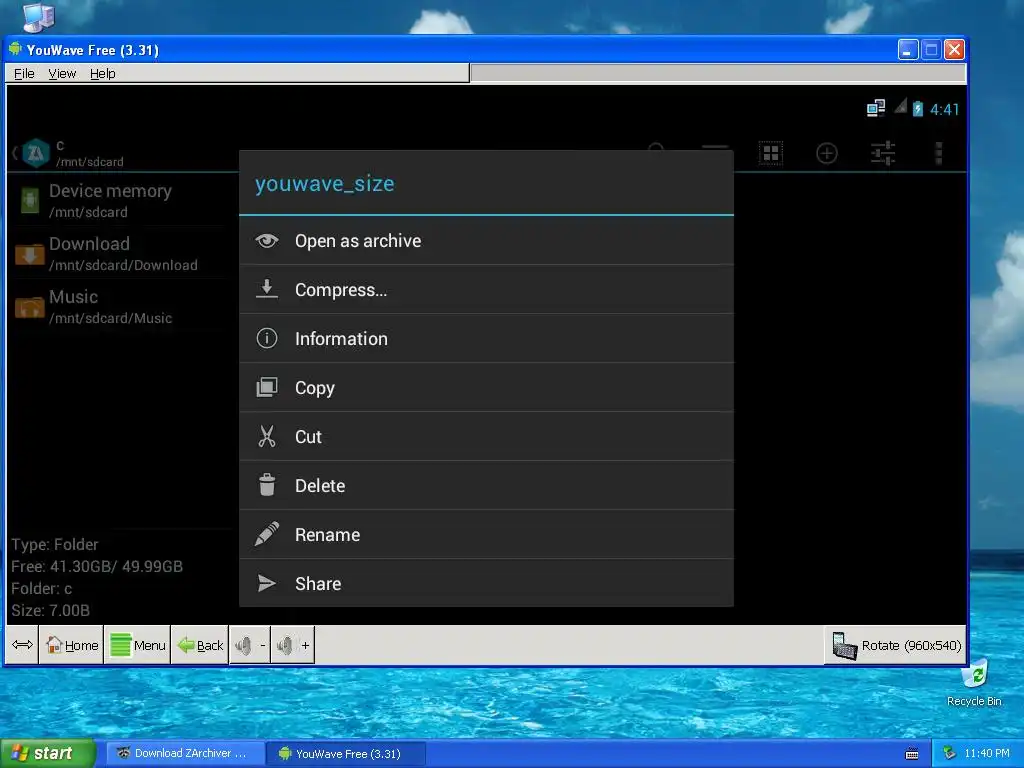Click the ZArchiver logo icon
This screenshot has height=768, width=1024.
click(35, 153)
